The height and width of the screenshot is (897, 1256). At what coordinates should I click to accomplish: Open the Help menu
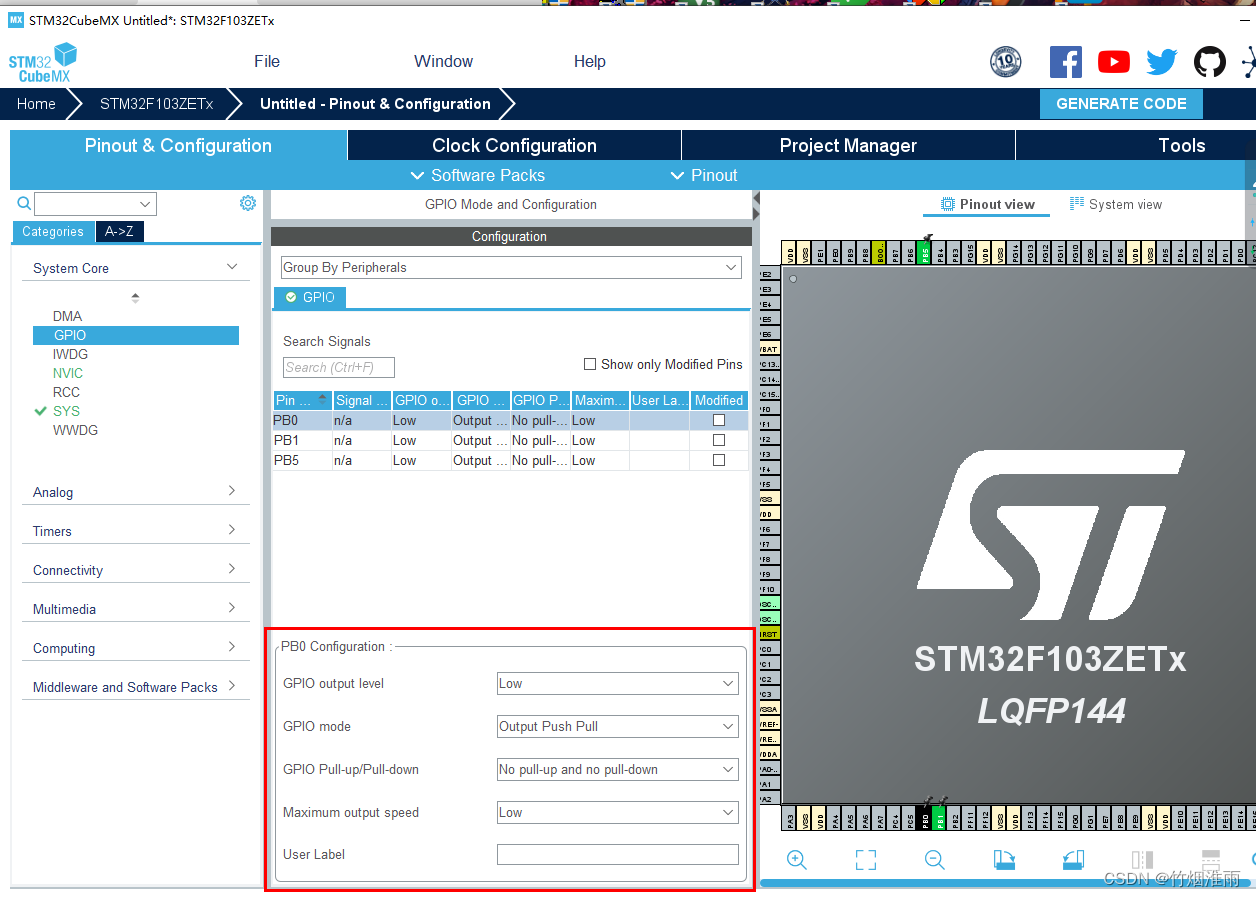590,62
